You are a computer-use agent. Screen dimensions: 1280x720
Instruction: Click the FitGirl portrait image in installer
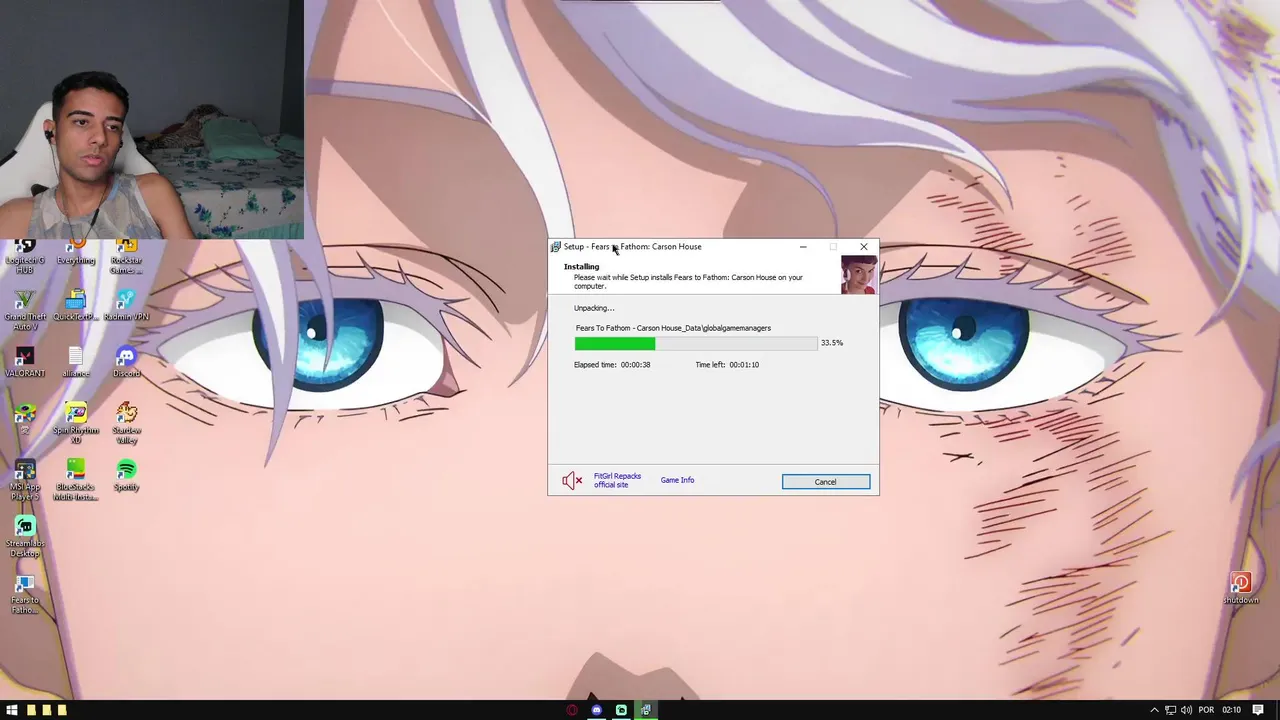tap(858, 275)
